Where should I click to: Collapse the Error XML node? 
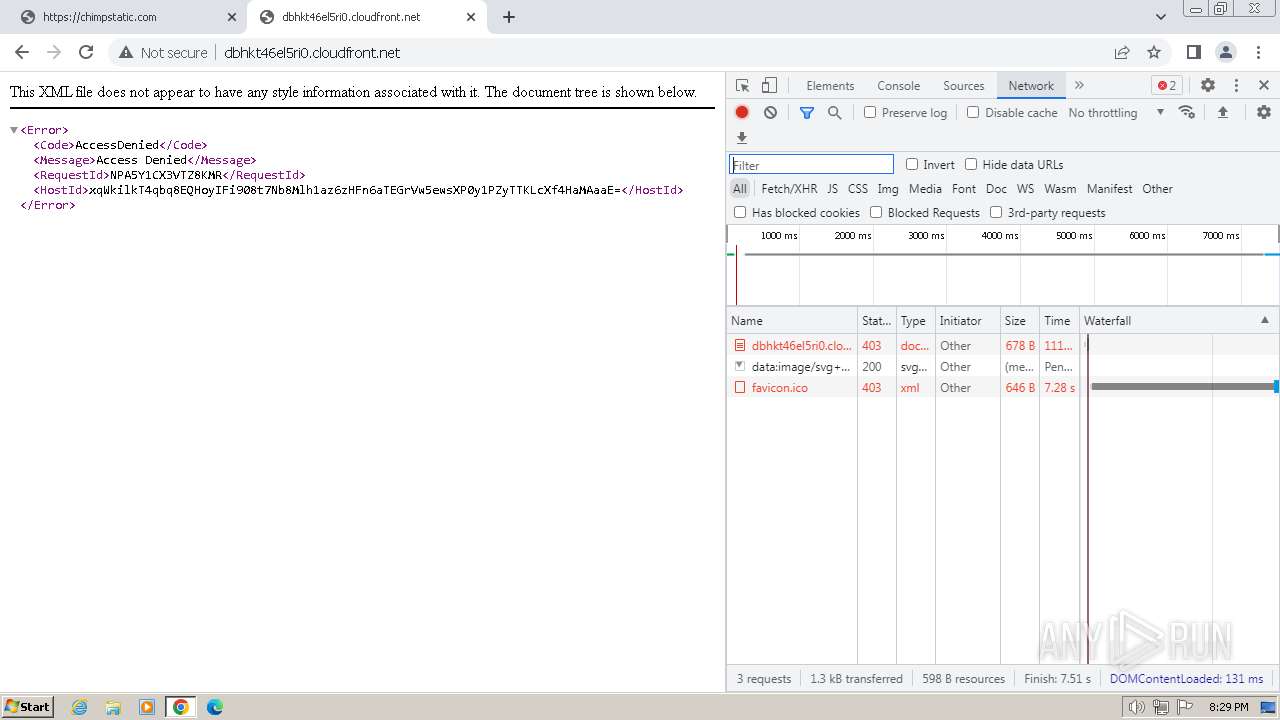point(14,130)
